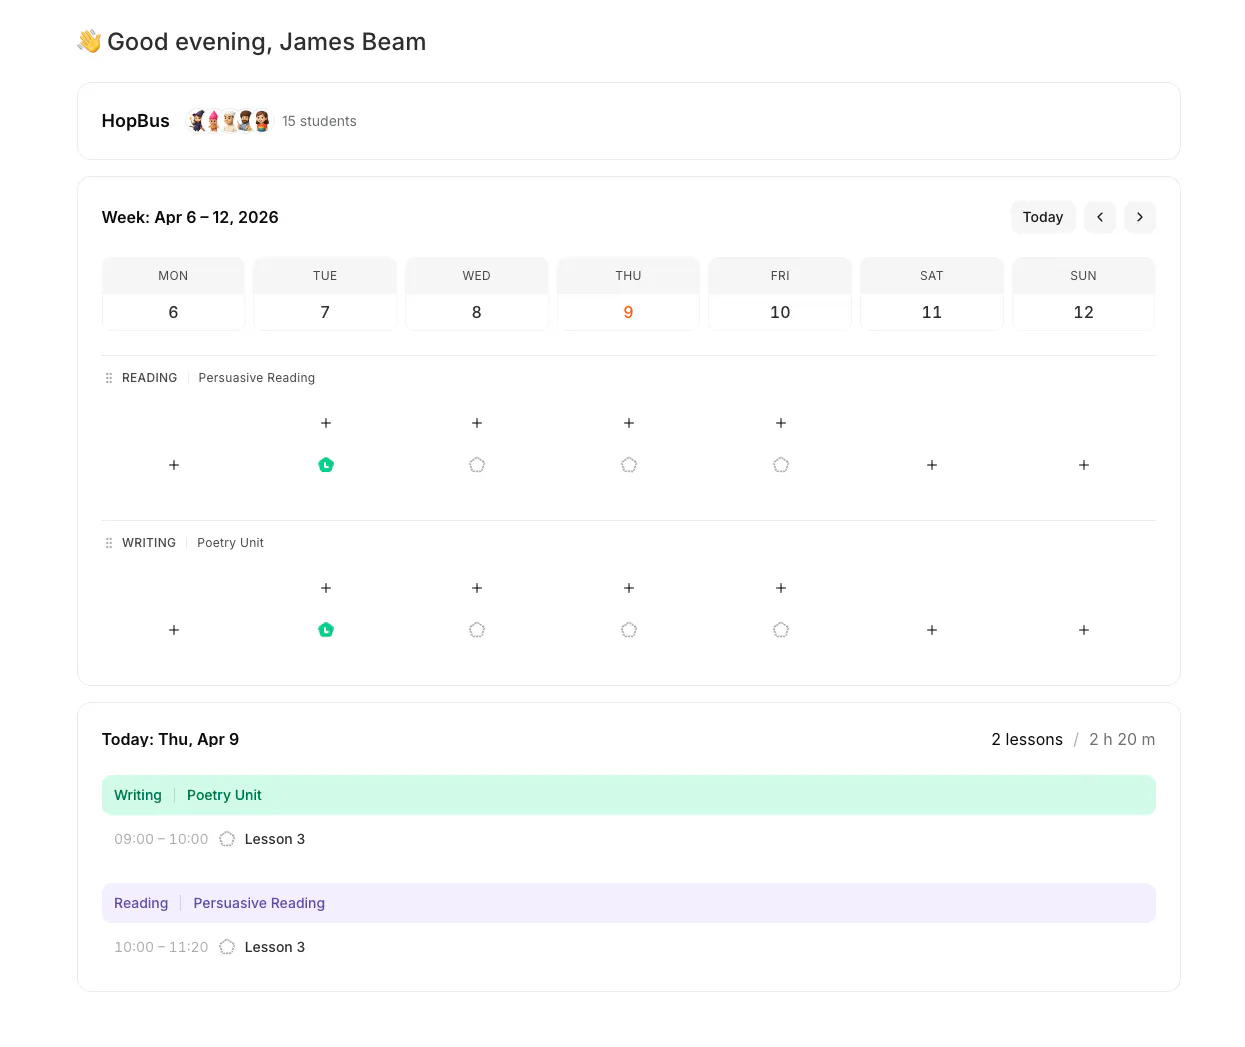Viewport: 1245px width, 1047px height.
Task: Open Wednesday's pending Writing lesson icon
Action: [x=477, y=630]
